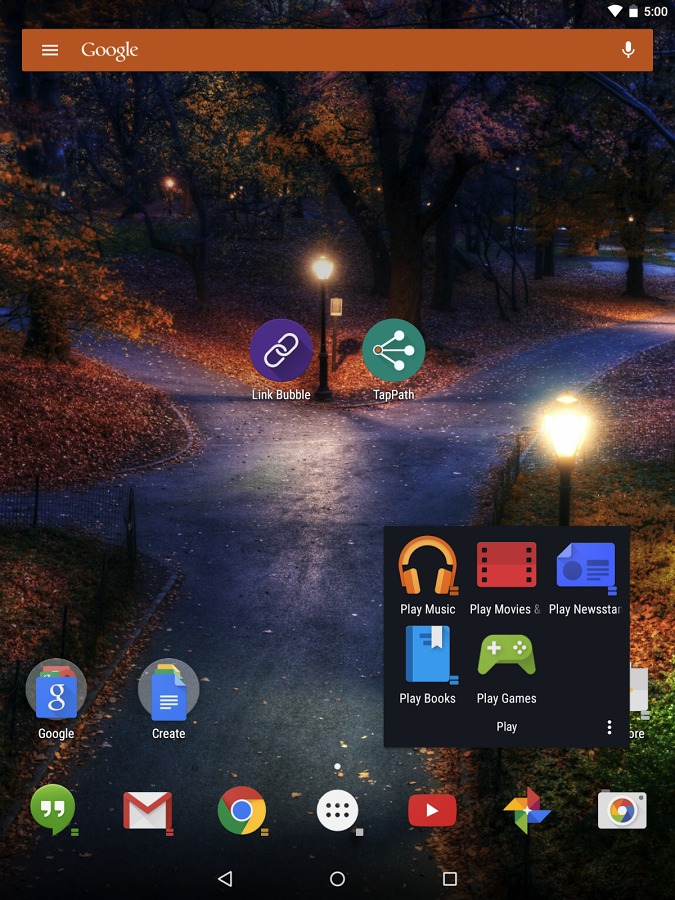Tap the home screen page indicator dot
The image size is (675, 900).
click(338, 766)
